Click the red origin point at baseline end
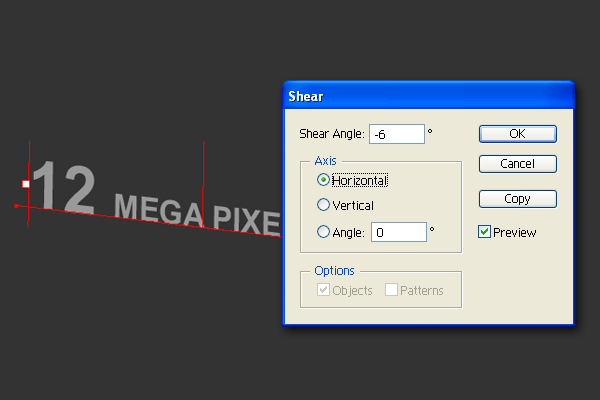The image size is (600, 400). click(16, 206)
